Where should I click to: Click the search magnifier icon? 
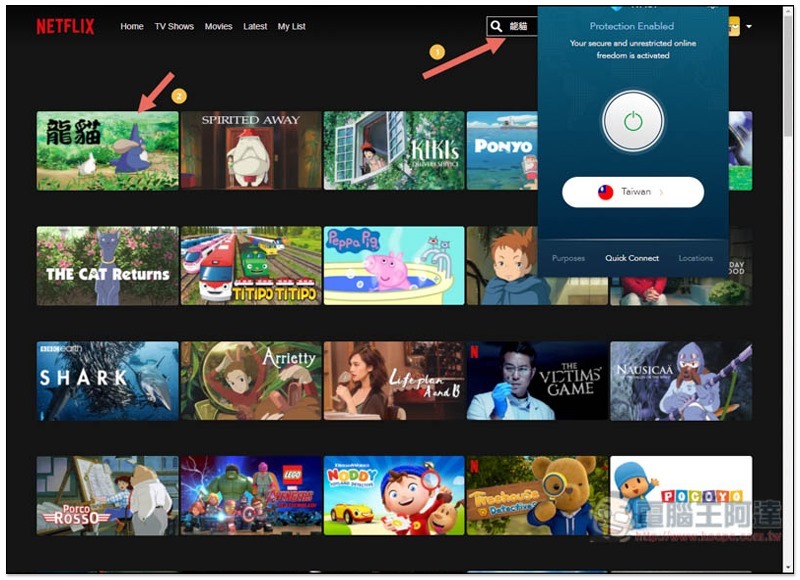(x=496, y=26)
